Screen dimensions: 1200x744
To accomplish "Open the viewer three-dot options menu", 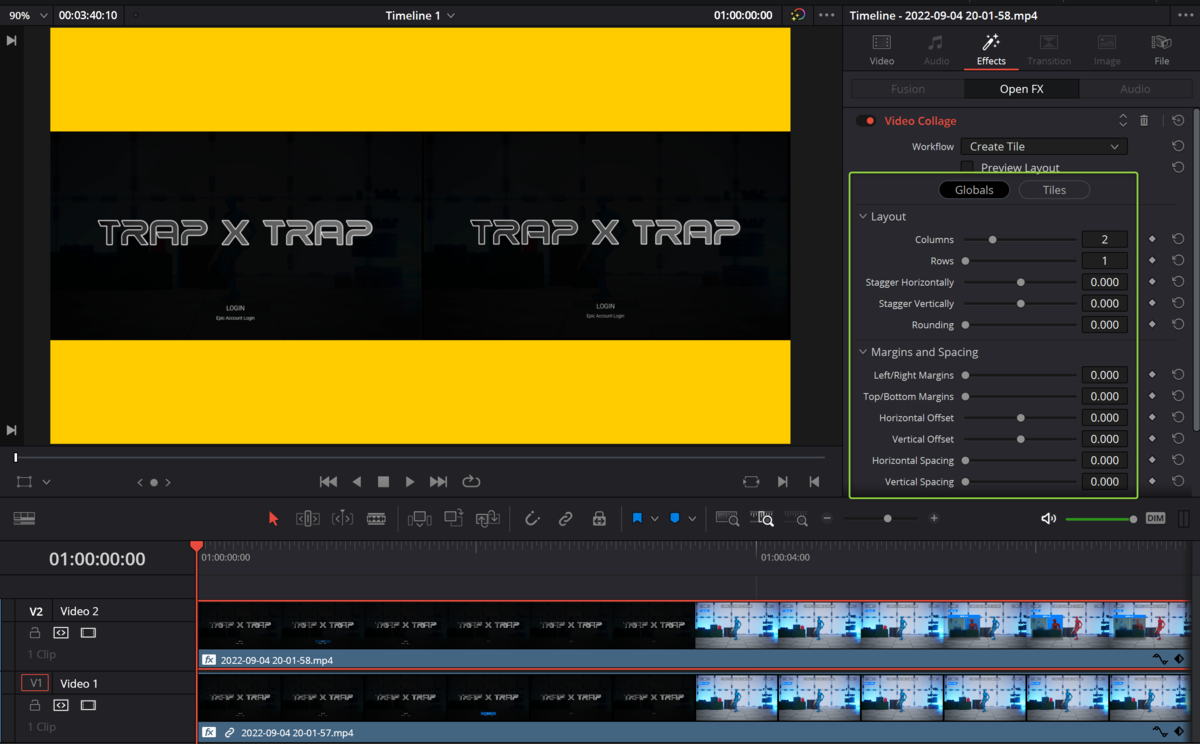I will (827, 15).
